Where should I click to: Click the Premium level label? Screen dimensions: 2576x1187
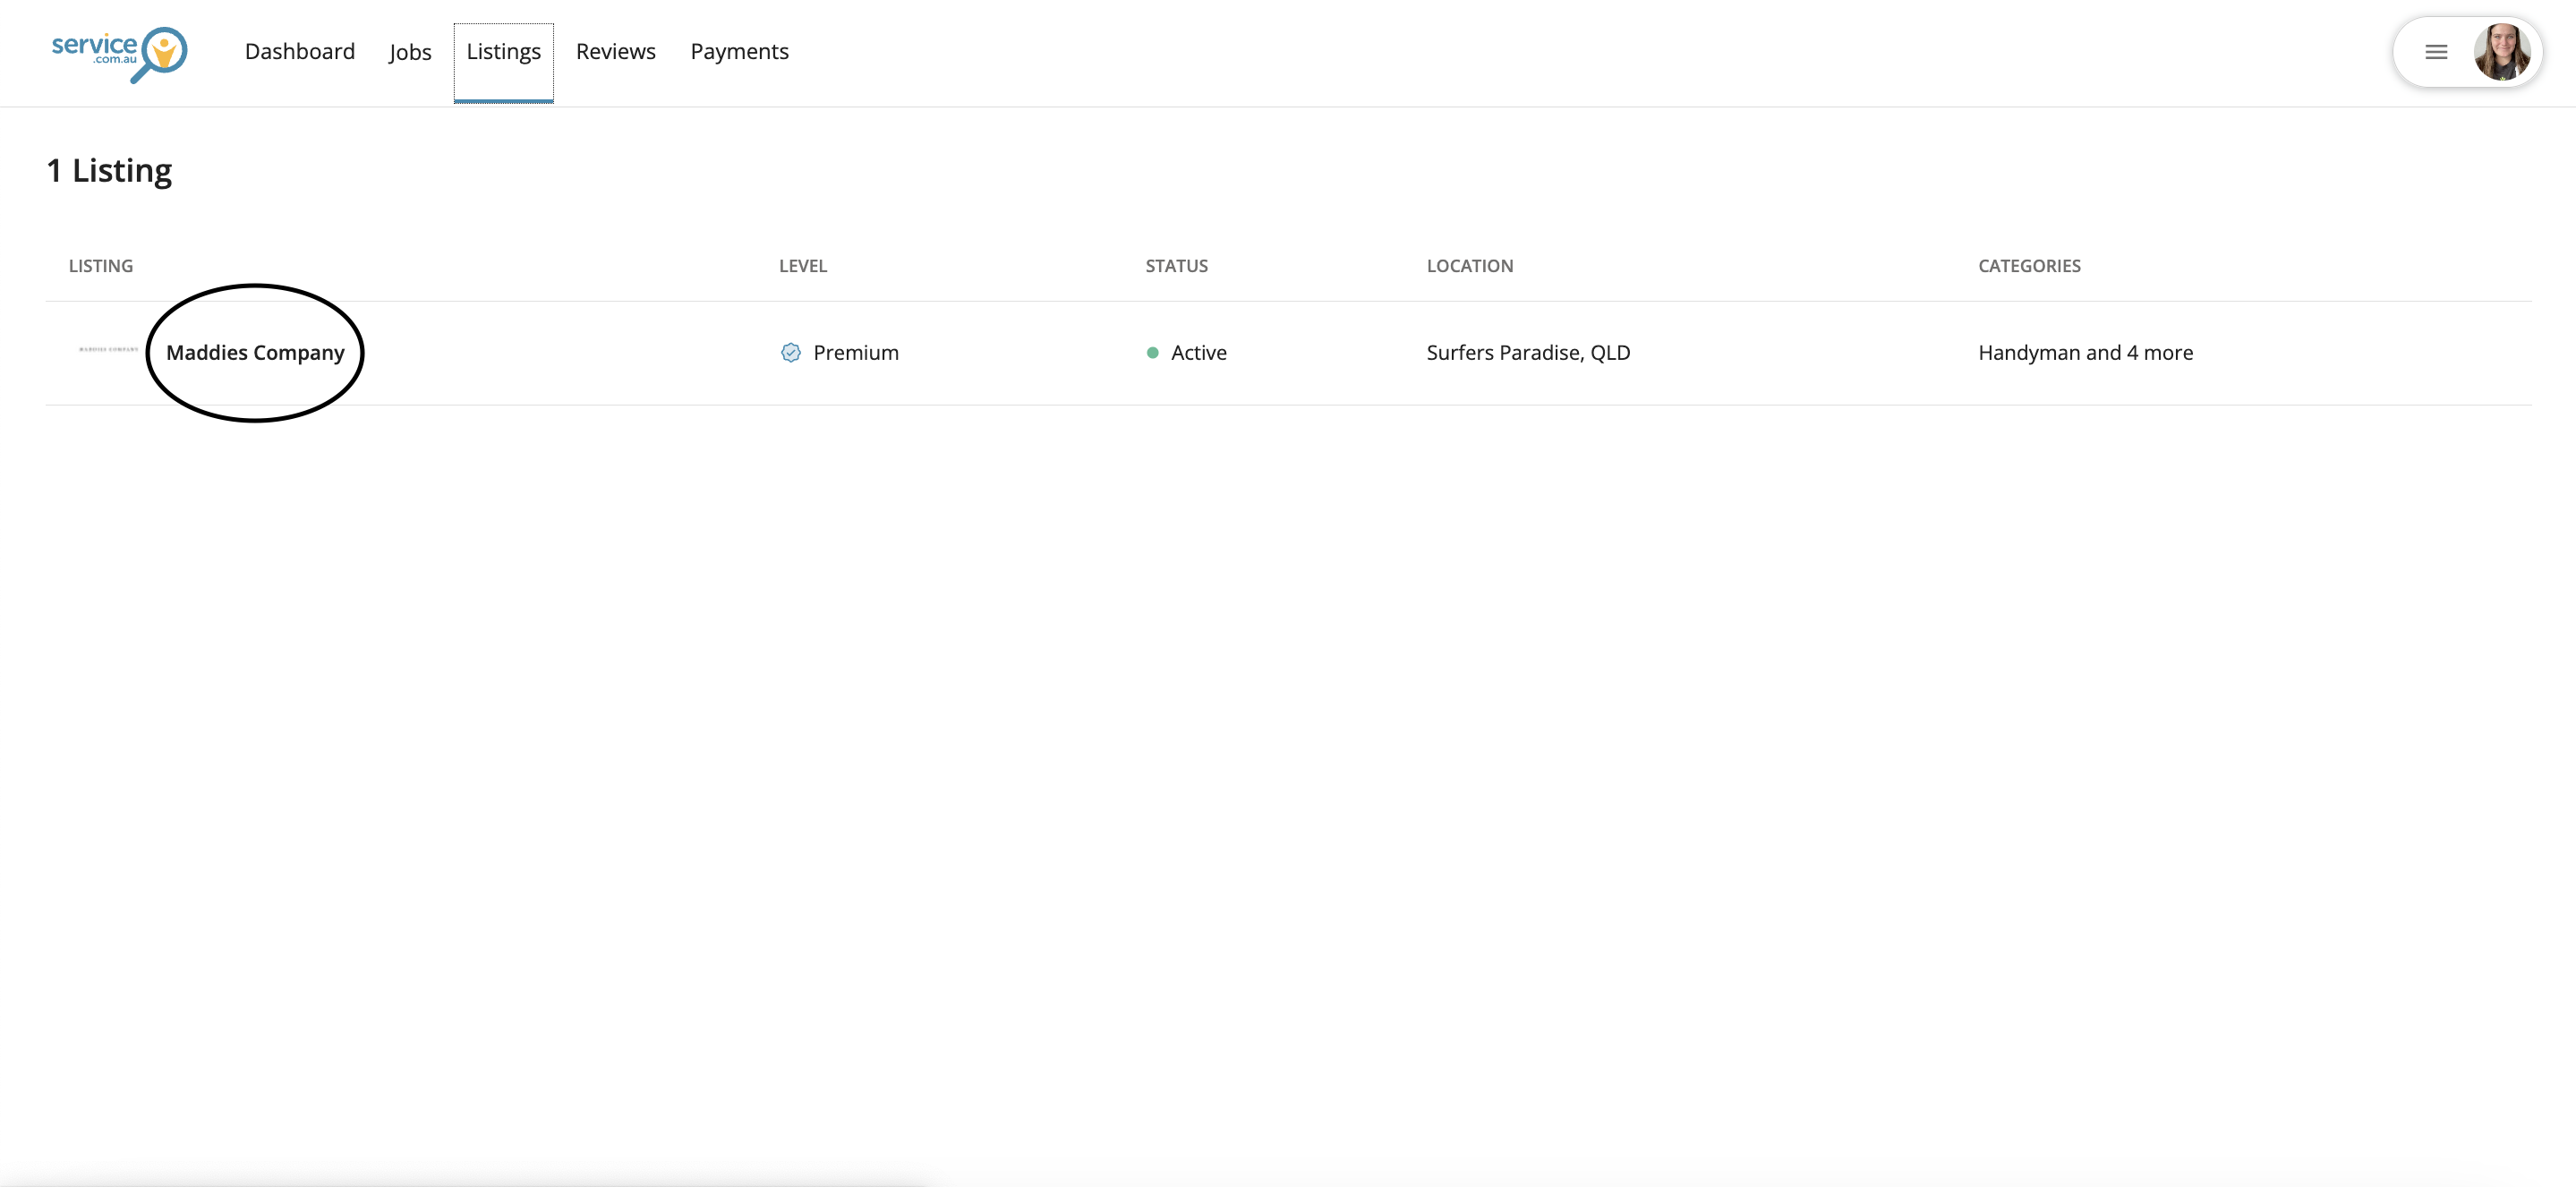click(x=856, y=352)
